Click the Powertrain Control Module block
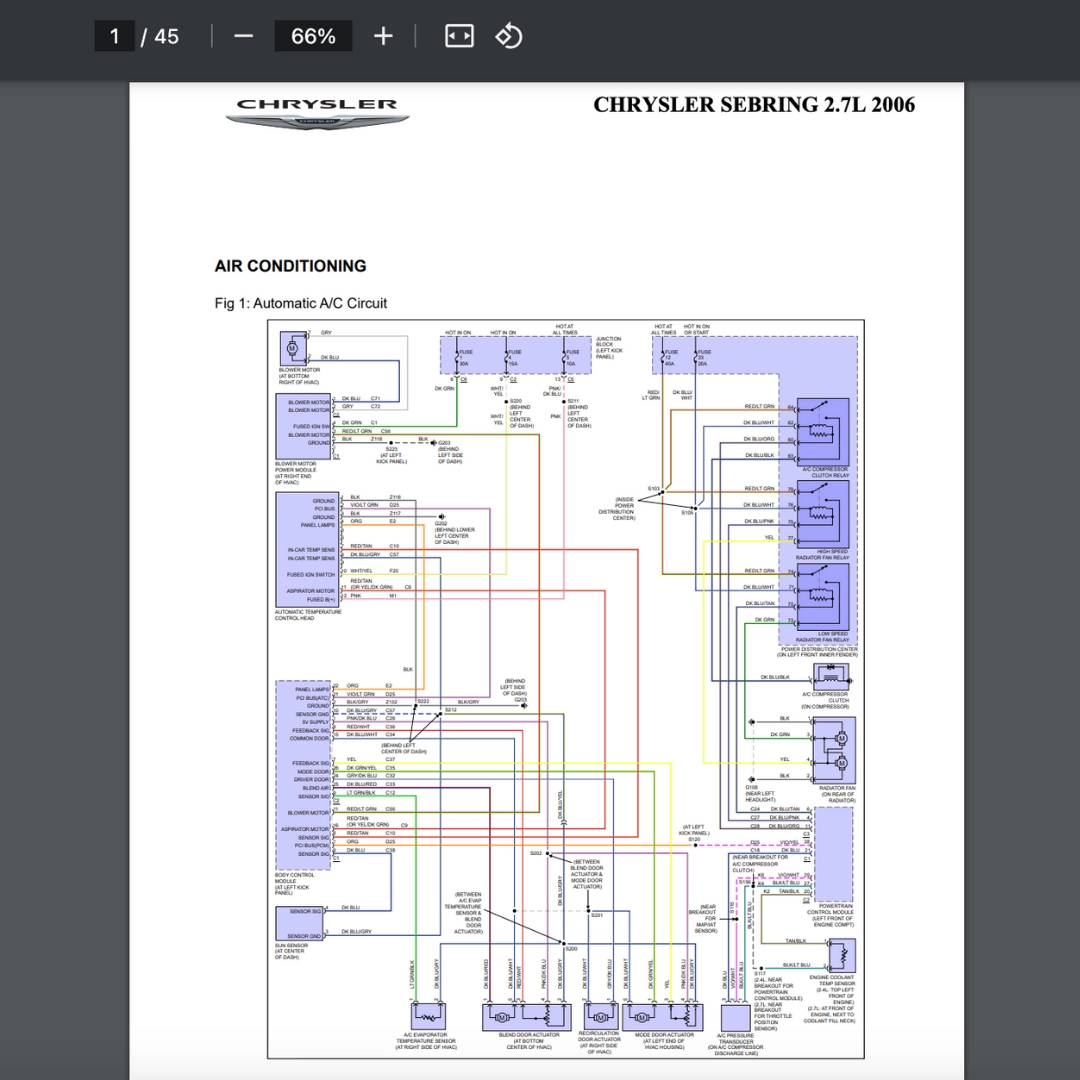Screen dimensions: 1080x1080 point(833,854)
